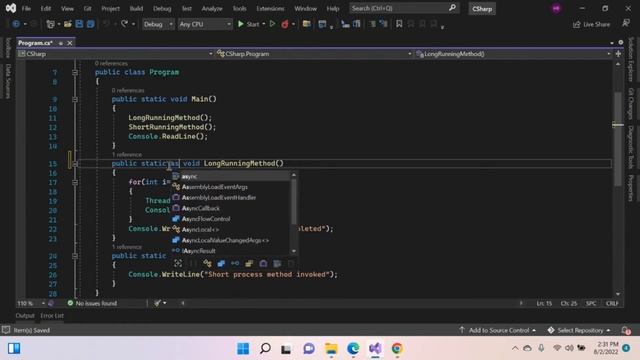Viewport: 640px width, 360px height.
Task: Open the File menu
Action: tap(26, 8)
